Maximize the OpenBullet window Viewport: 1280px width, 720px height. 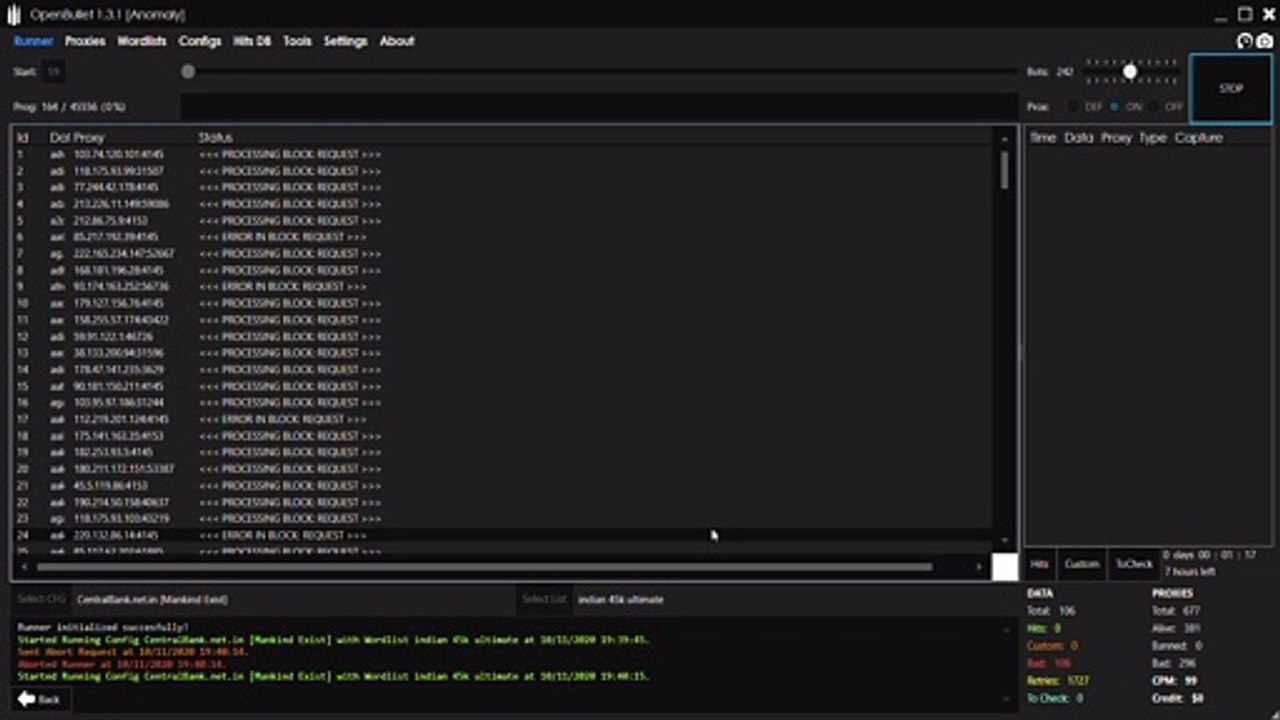[1245, 14]
